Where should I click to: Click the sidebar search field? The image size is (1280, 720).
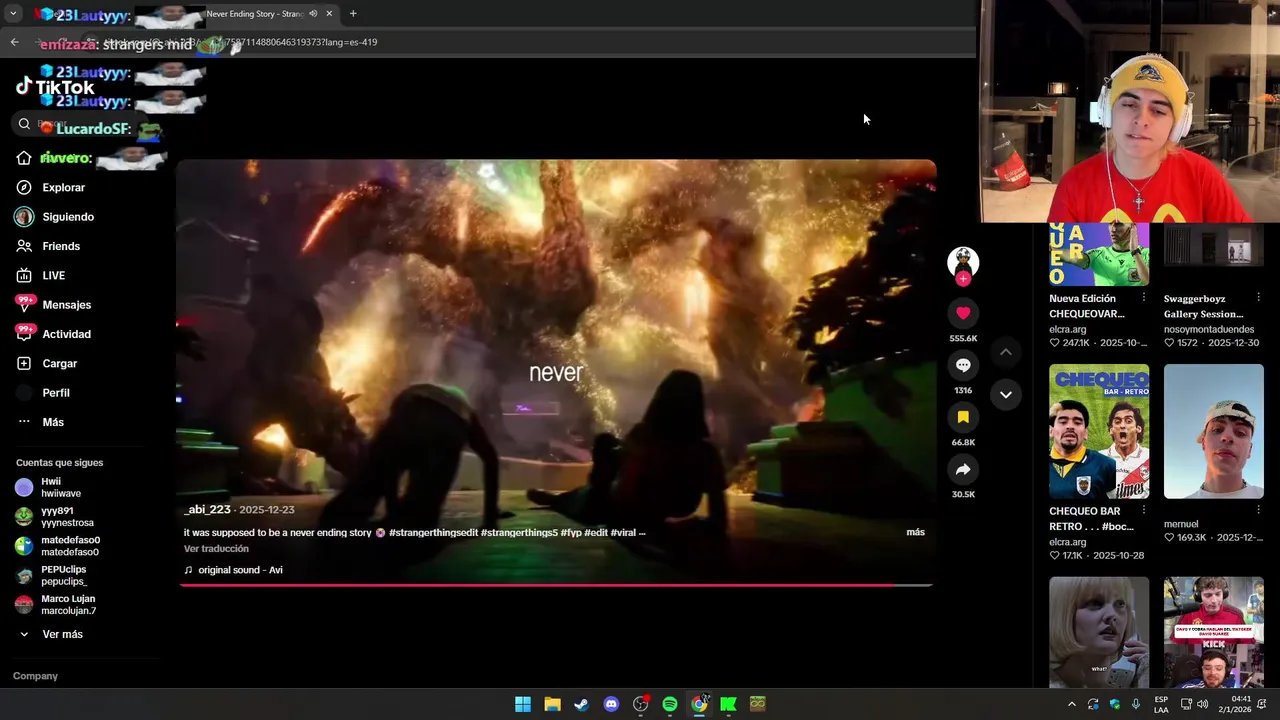85,124
